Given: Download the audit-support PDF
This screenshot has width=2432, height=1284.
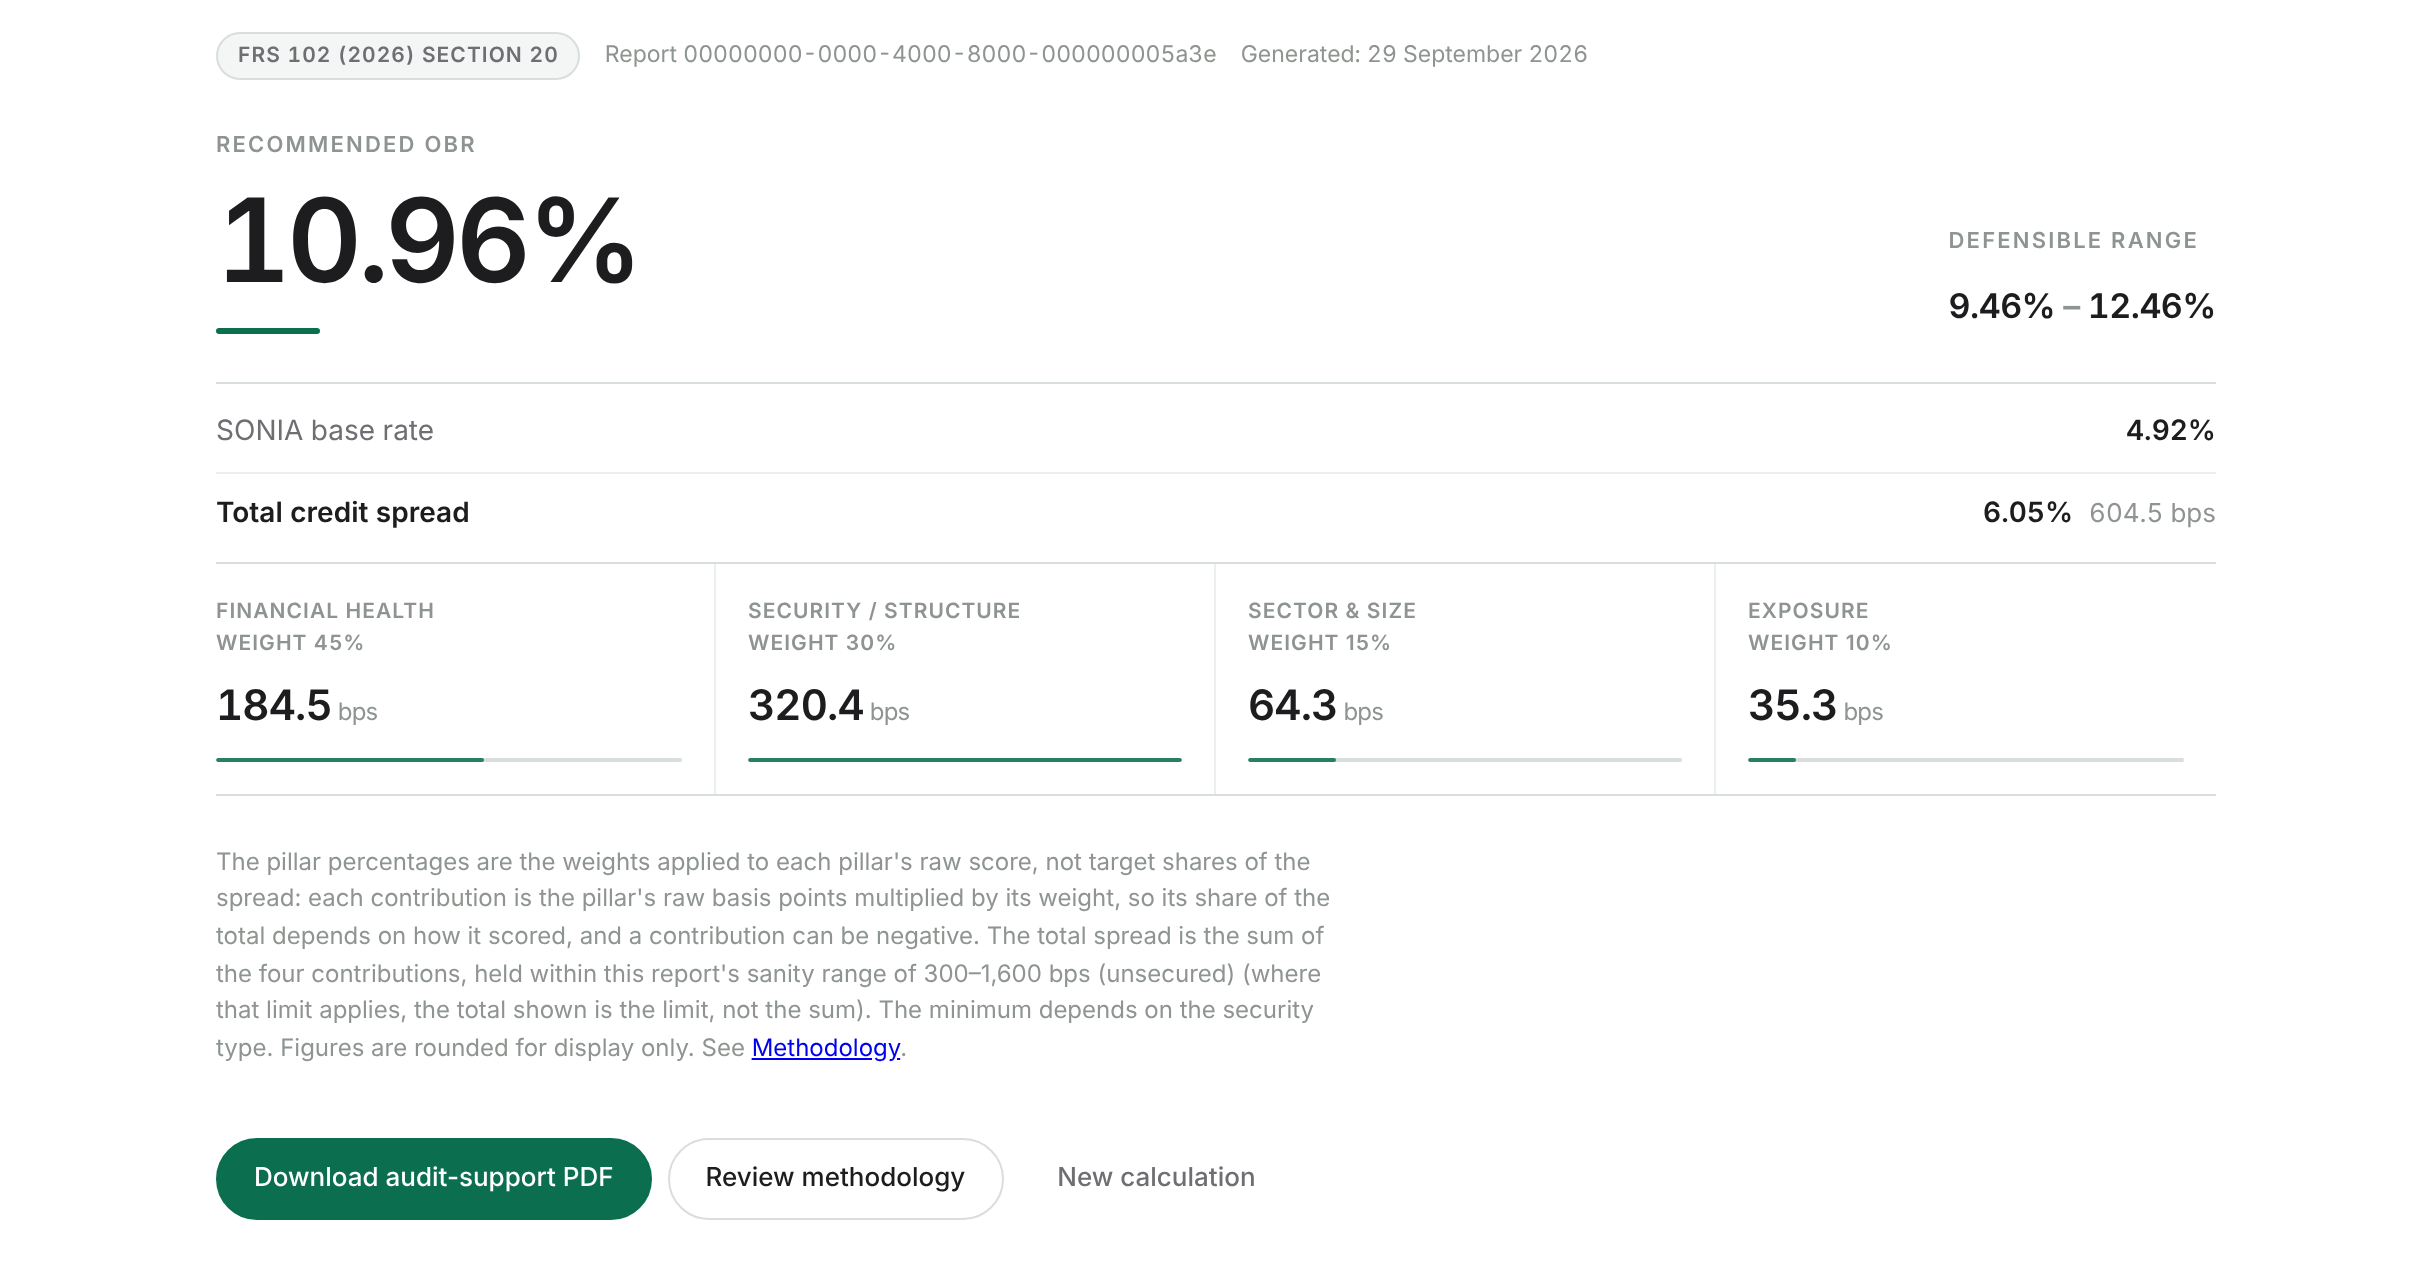Looking at the screenshot, I should 433,1178.
